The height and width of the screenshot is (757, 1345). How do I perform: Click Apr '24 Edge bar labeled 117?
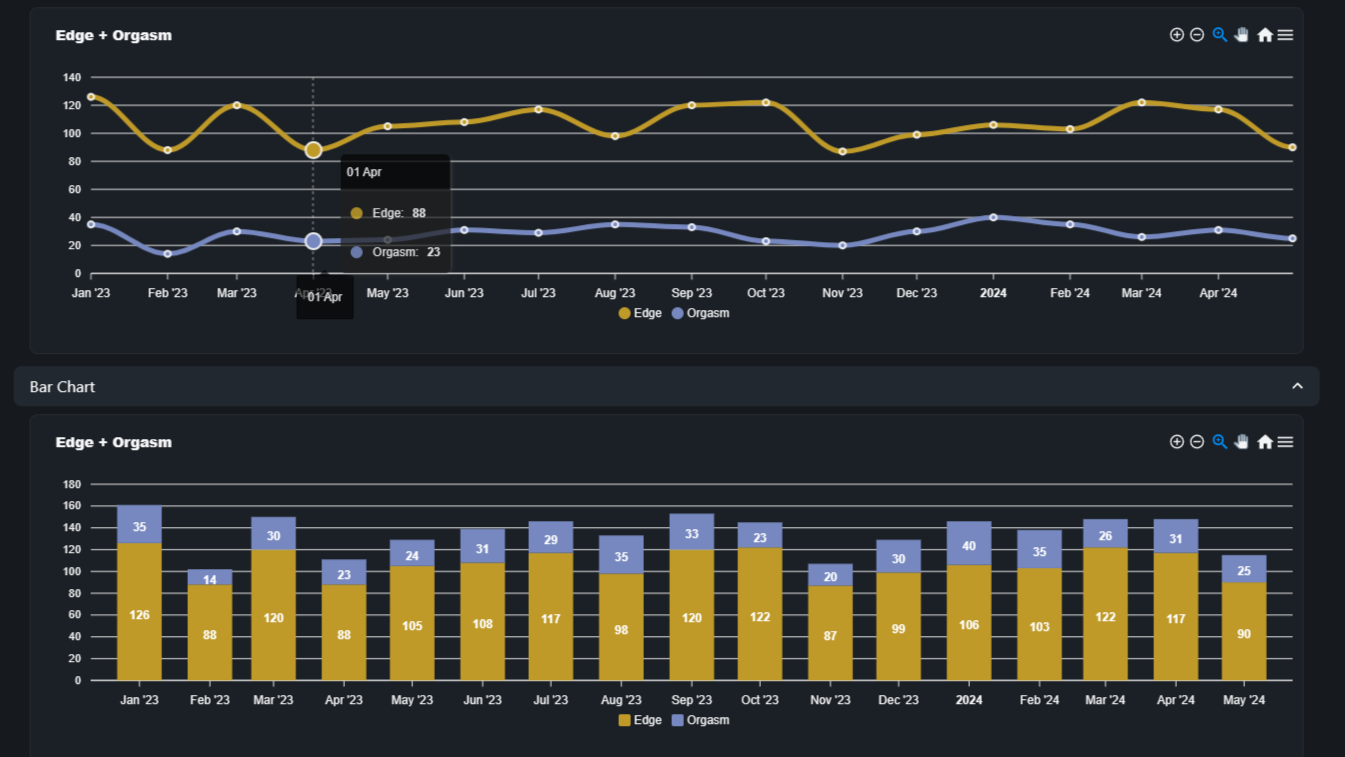click(1176, 617)
